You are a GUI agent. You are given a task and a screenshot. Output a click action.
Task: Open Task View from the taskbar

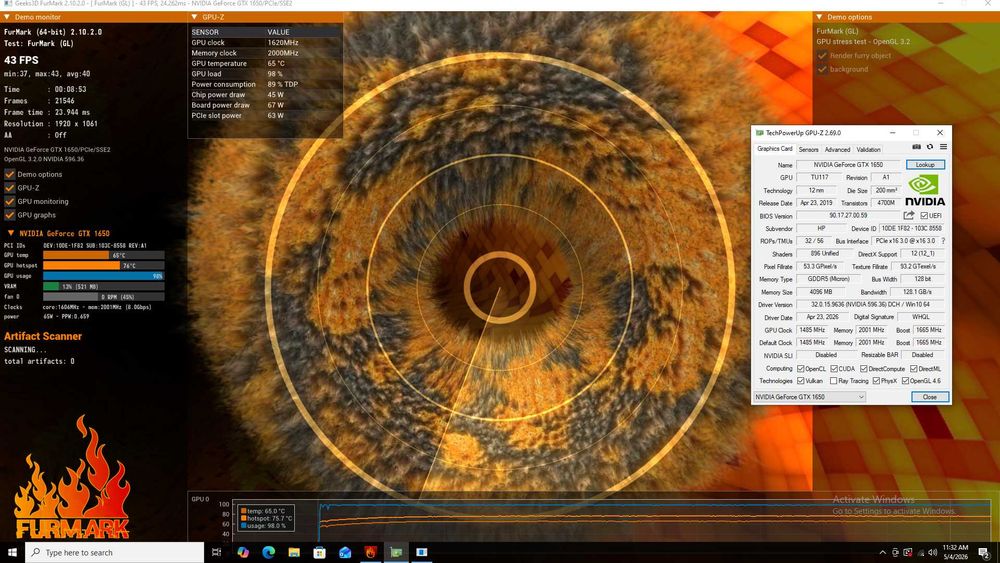coord(216,552)
